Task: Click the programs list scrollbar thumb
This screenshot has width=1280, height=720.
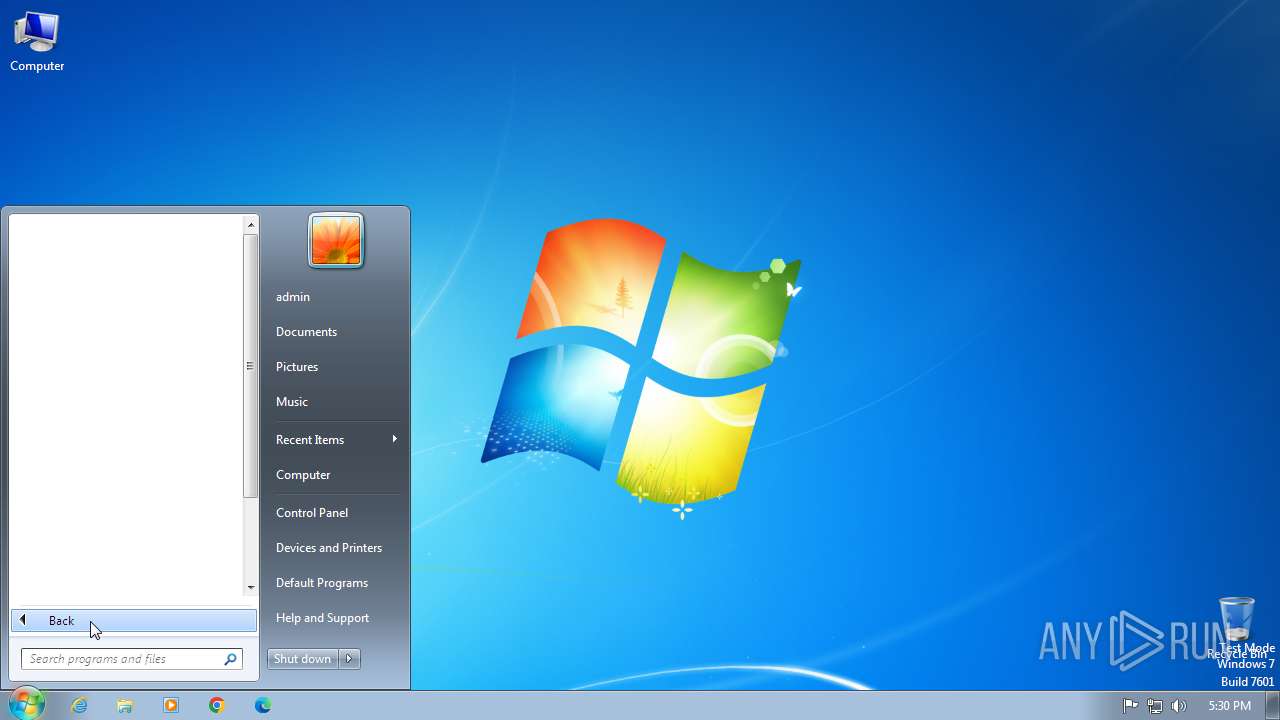Action: tap(251, 366)
